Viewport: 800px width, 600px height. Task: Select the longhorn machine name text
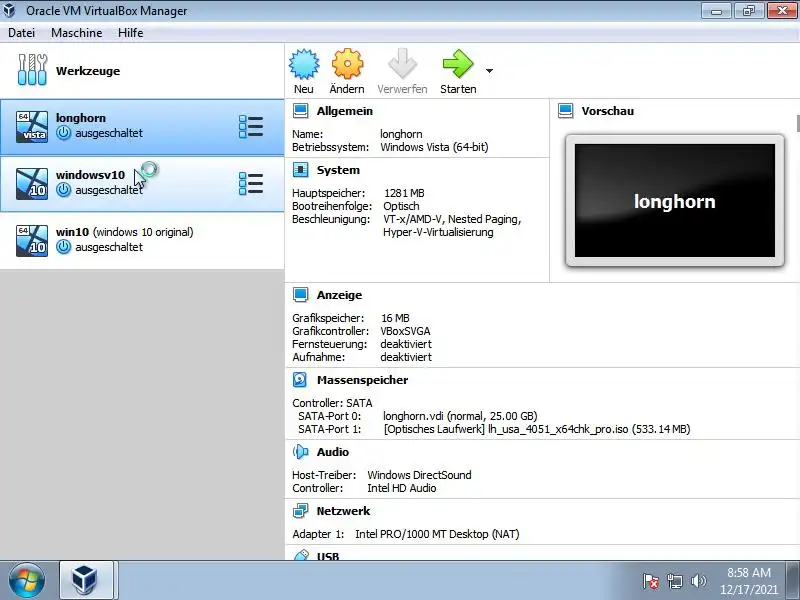(81, 118)
